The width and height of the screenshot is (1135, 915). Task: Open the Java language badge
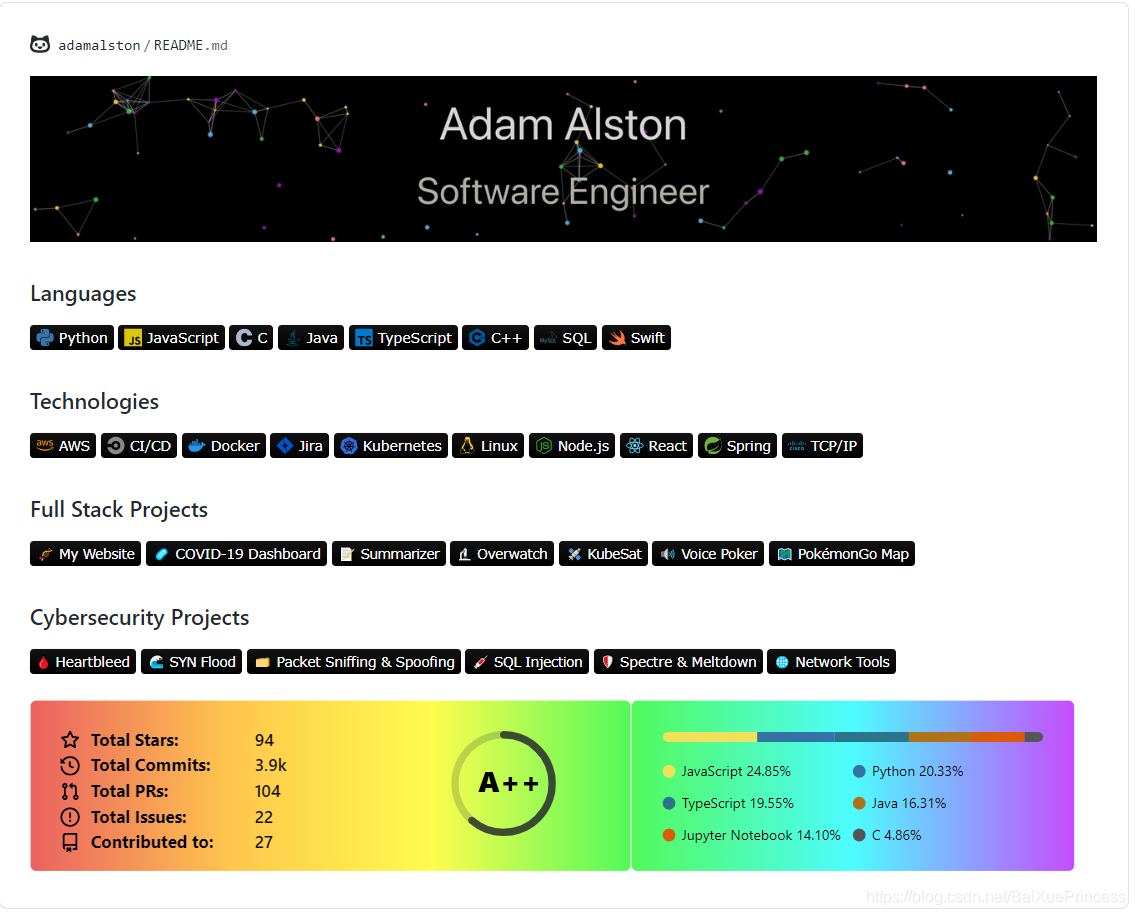click(x=311, y=338)
